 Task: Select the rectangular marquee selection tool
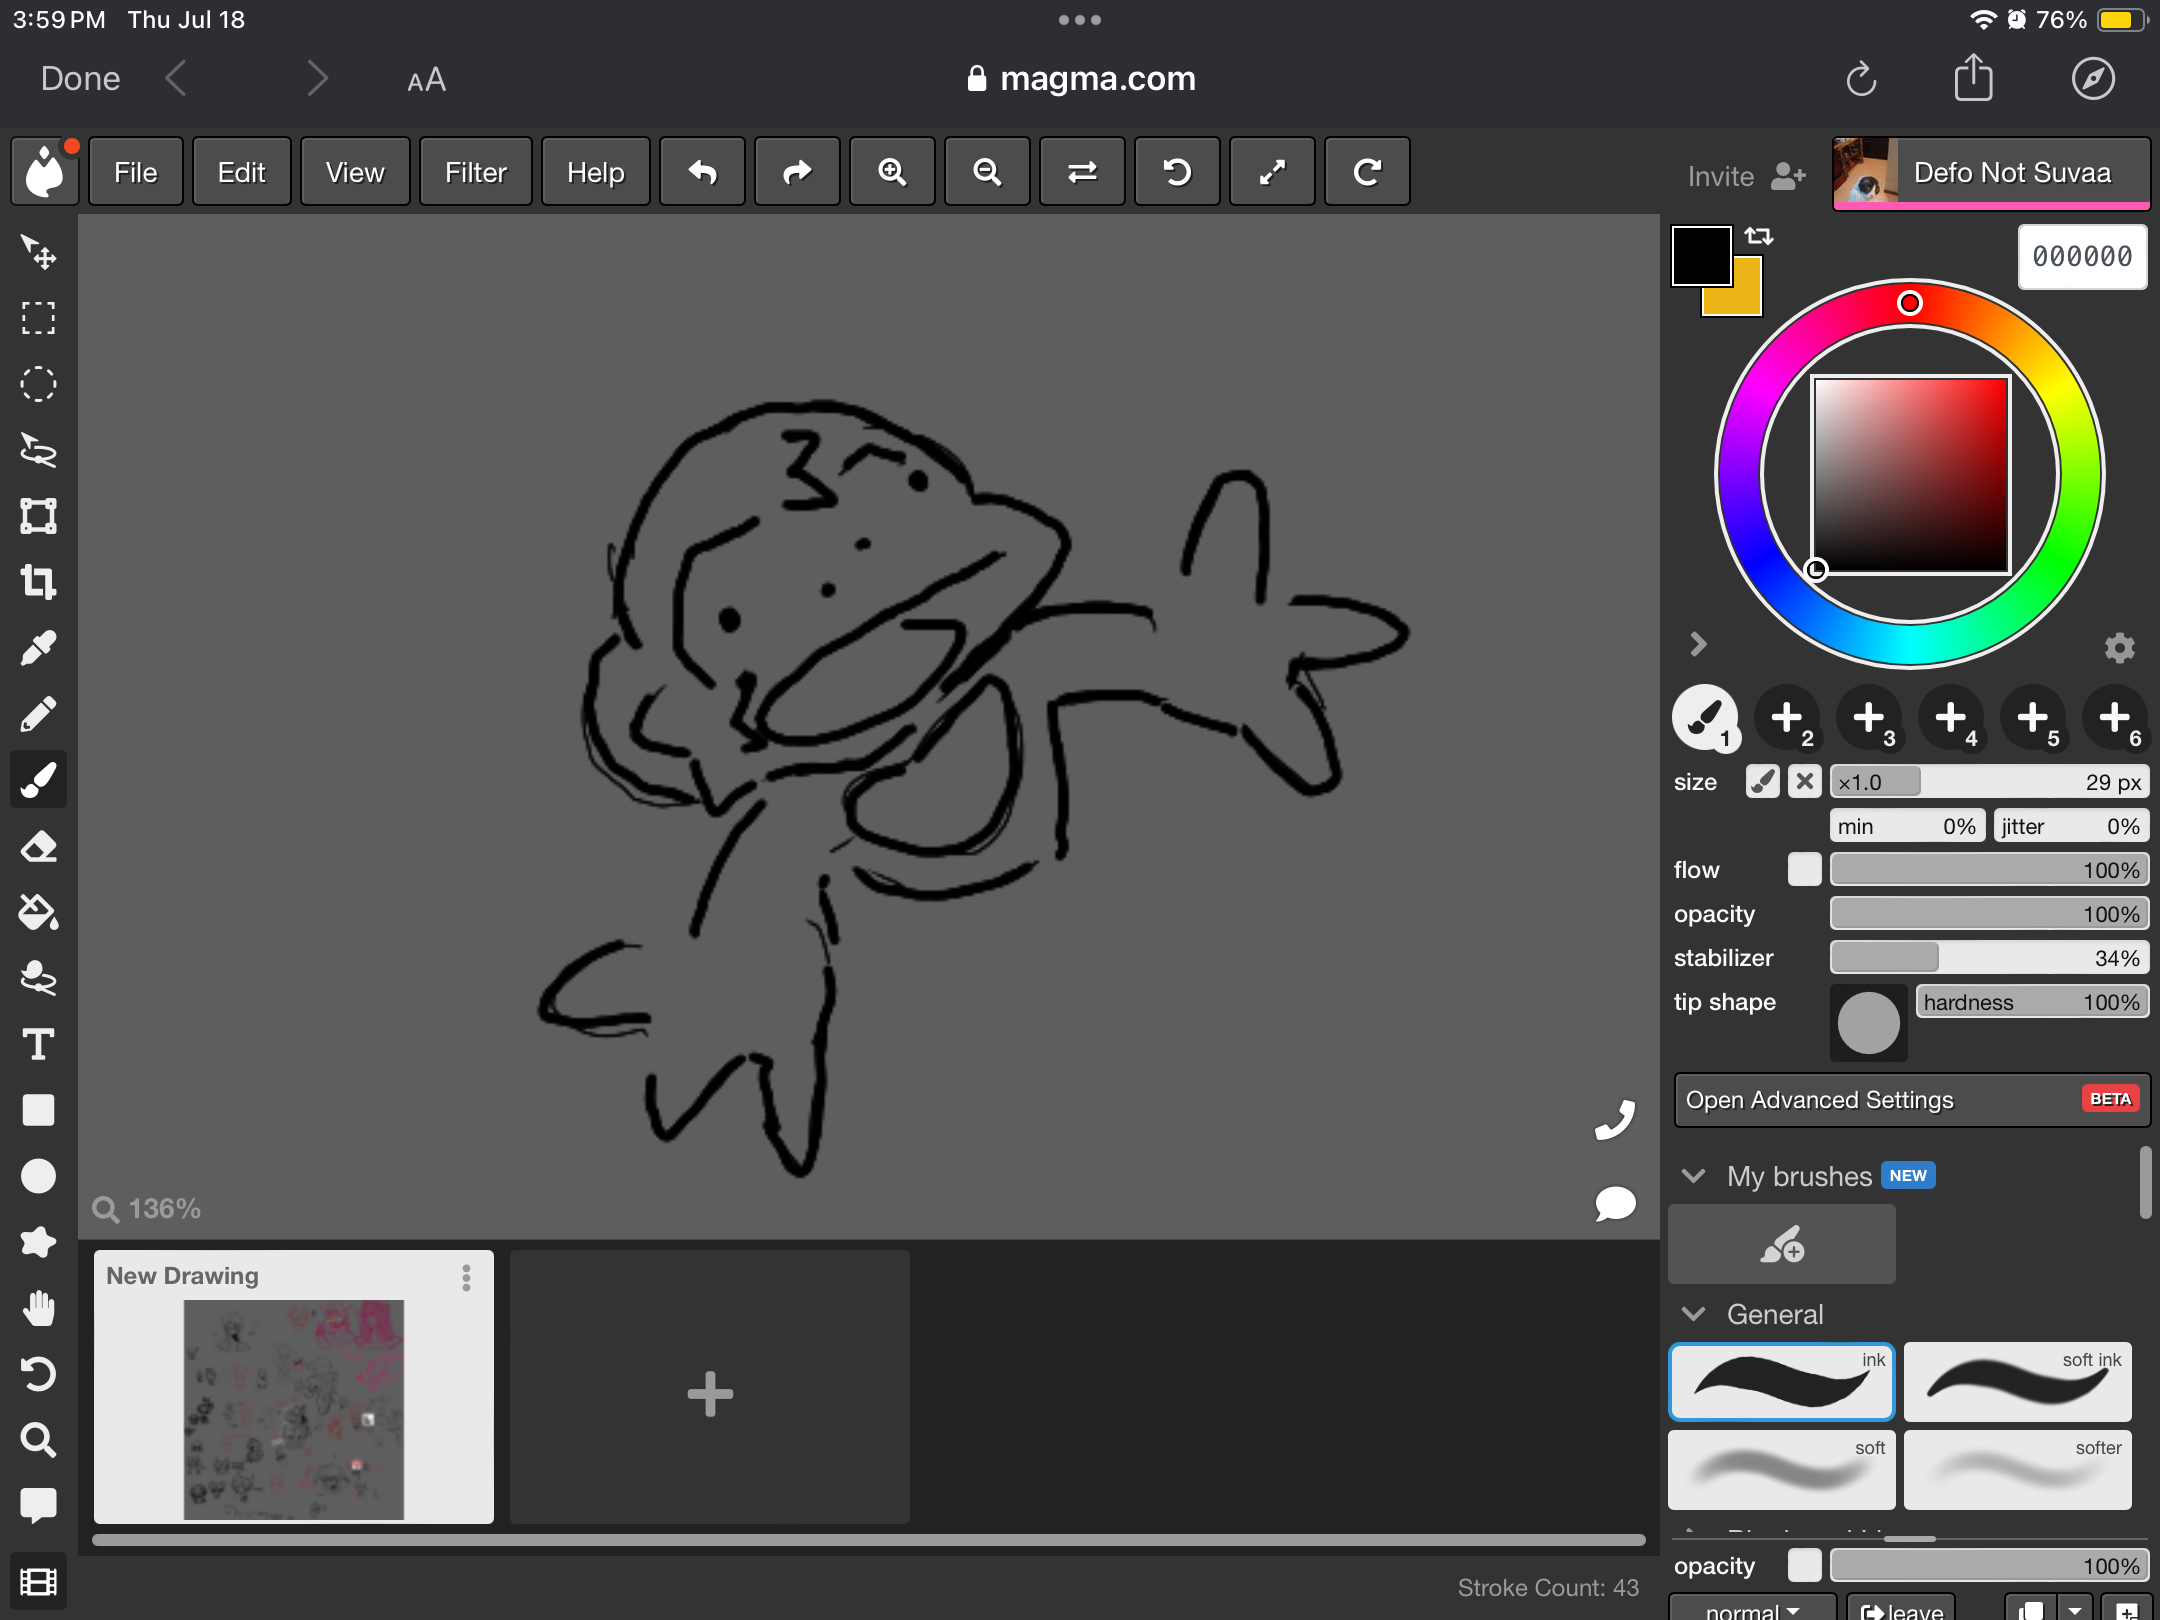38,318
